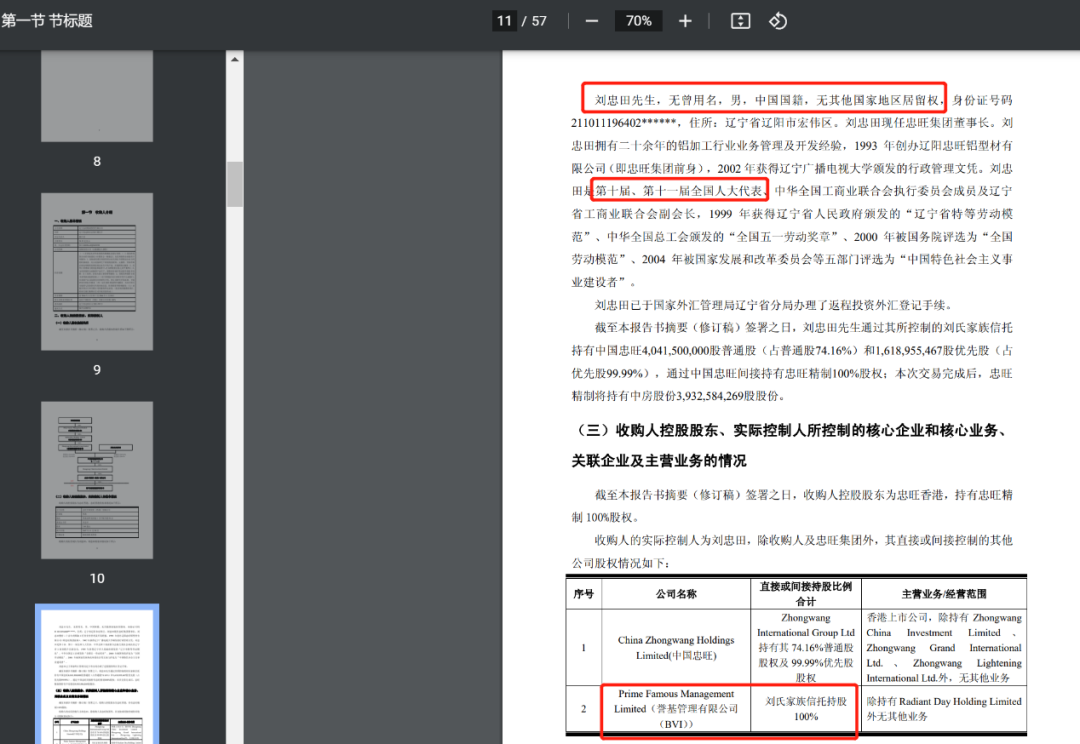Open page 10 thumbnail
Image resolution: width=1080 pixels, height=744 pixels.
[97, 480]
